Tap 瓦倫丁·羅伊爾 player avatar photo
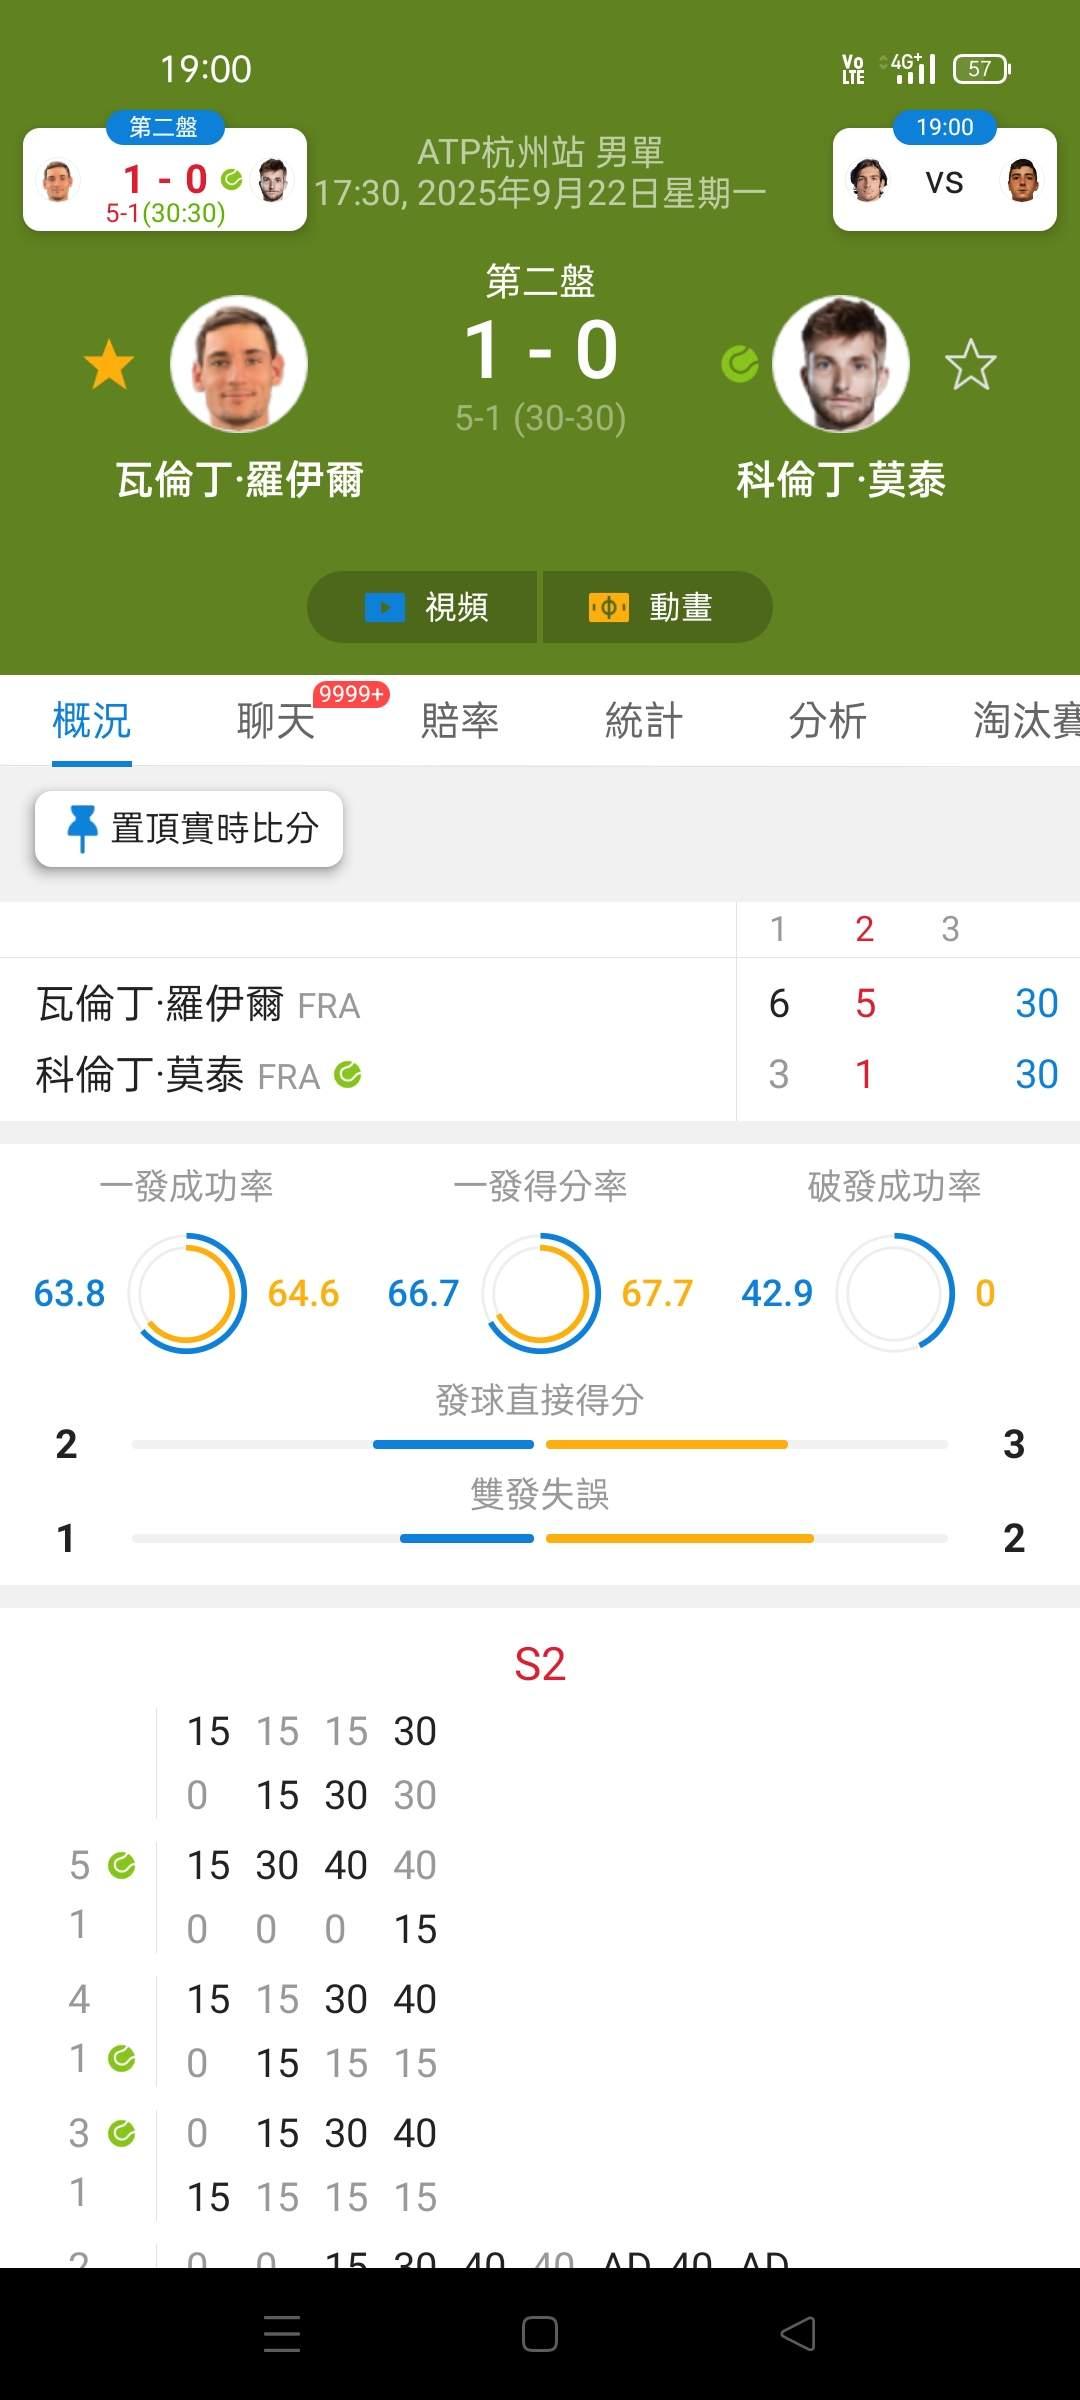The width and height of the screenshot is (1080, 2400). coord(239,364)
